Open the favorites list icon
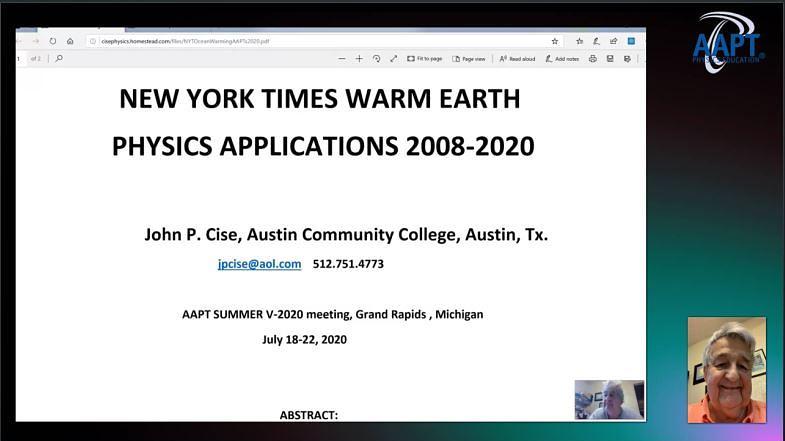The image size is (785, 441). pos(579,41)
